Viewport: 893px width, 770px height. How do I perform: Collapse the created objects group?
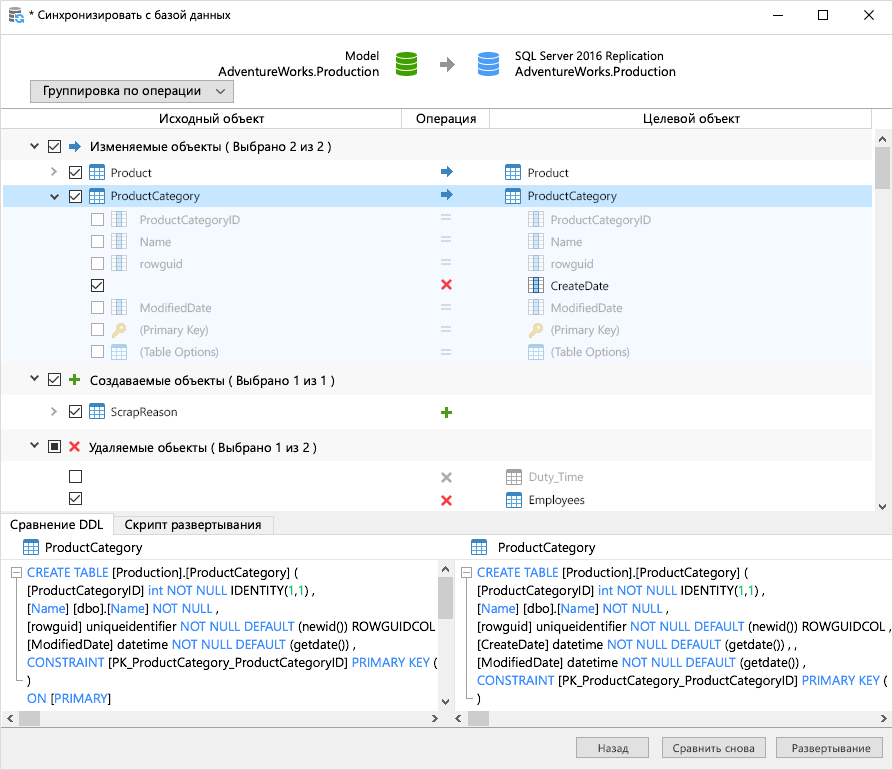pyautogui.click(x=34, y=379)
